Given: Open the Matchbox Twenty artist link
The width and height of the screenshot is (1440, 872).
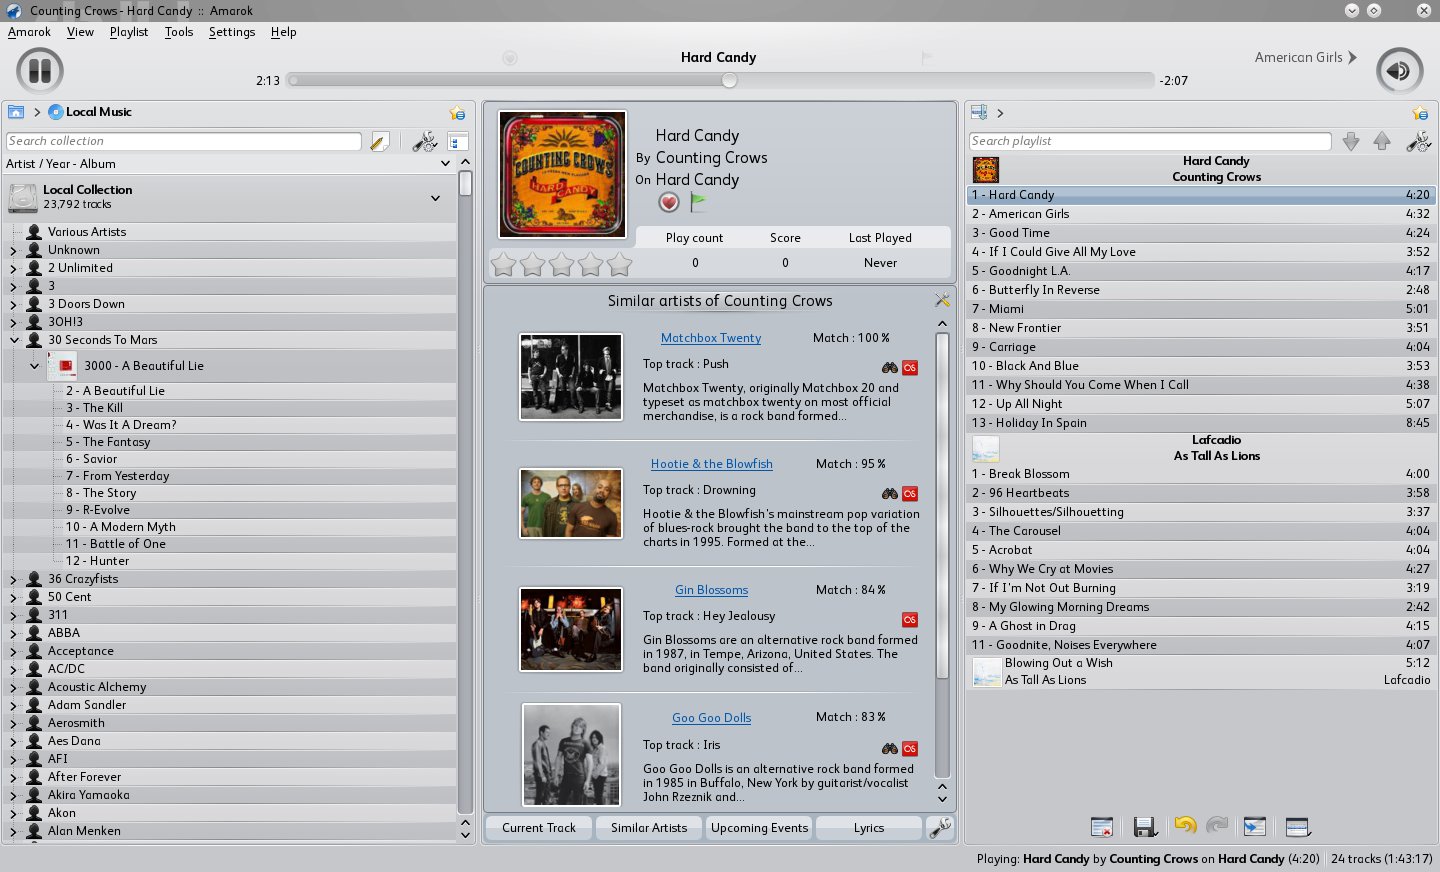Looking at the screenshot, I should click(x=710, y=338).
